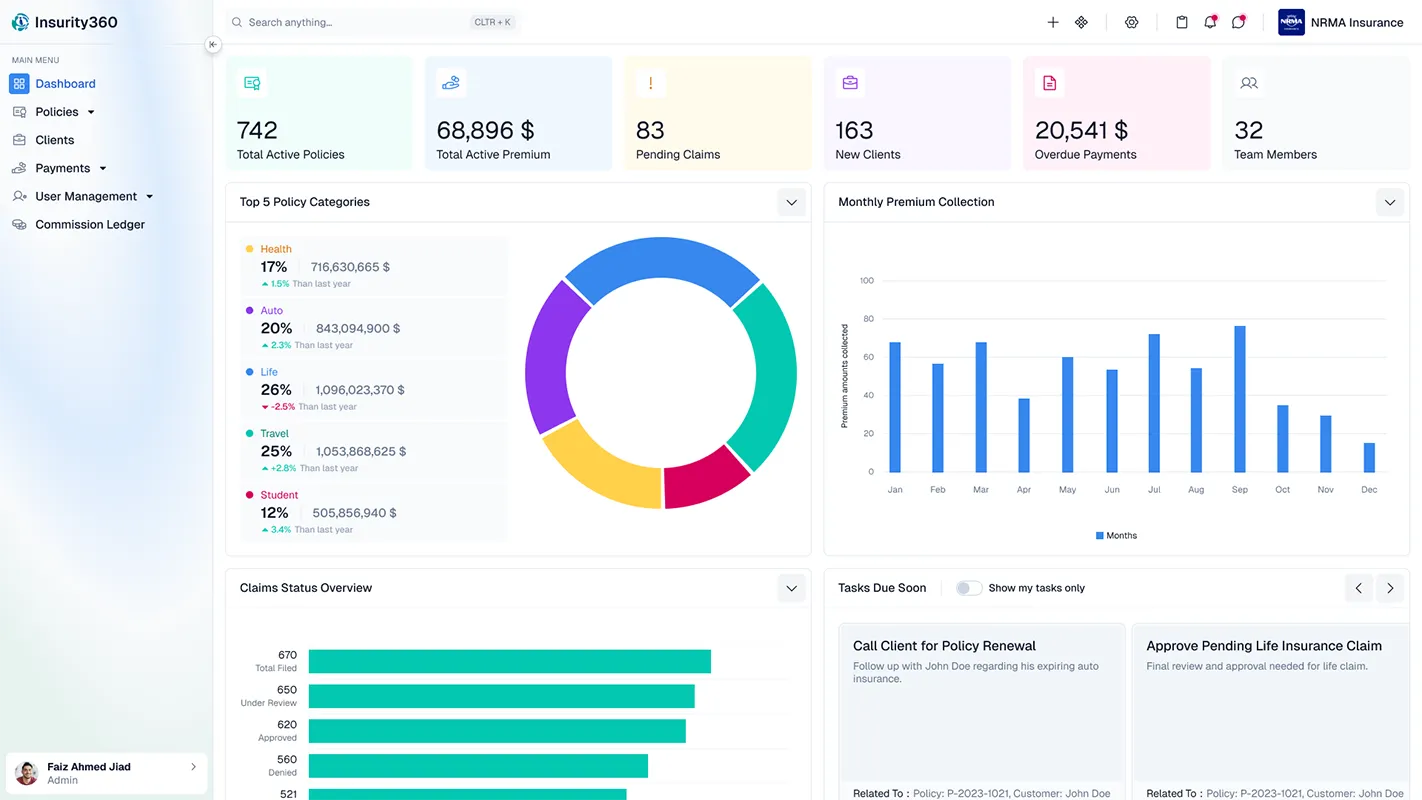Click the Clients briefcase icon

[18, 140]
